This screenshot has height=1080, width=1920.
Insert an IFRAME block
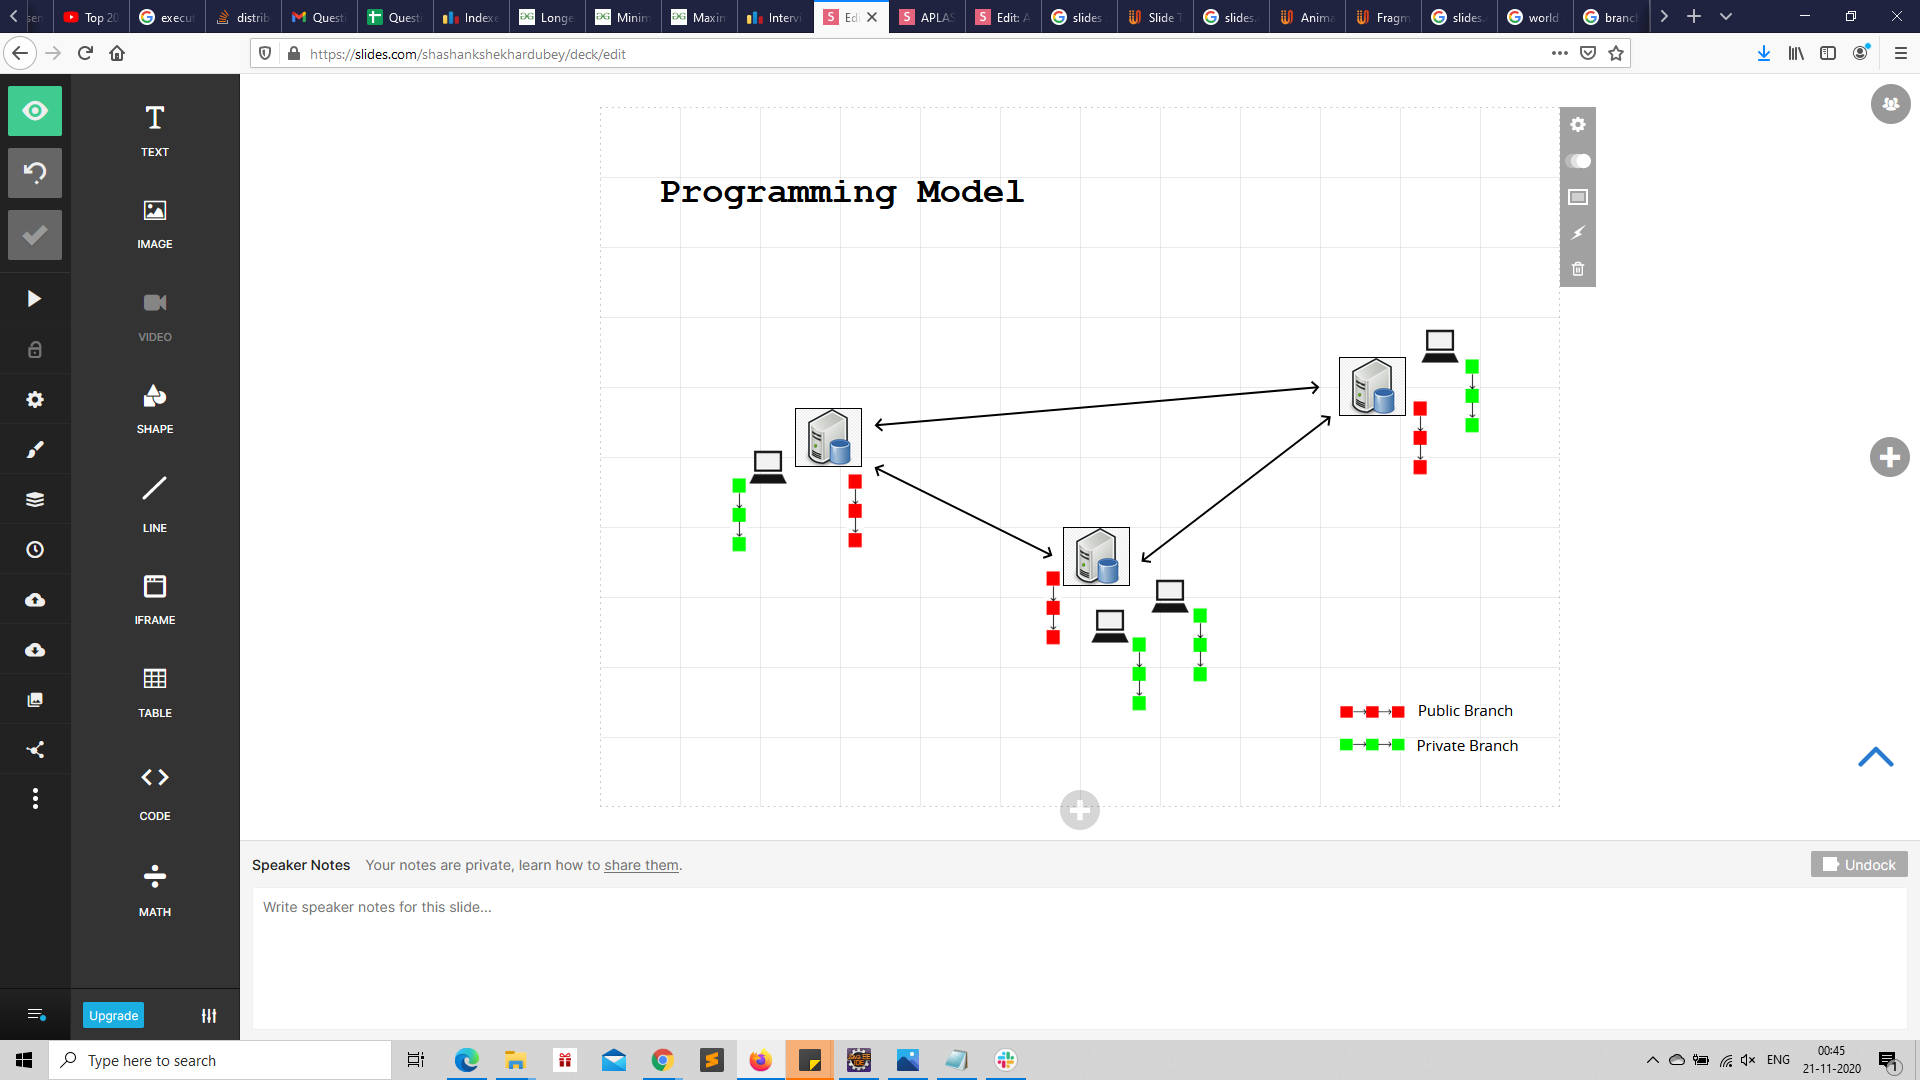point(154,598)
